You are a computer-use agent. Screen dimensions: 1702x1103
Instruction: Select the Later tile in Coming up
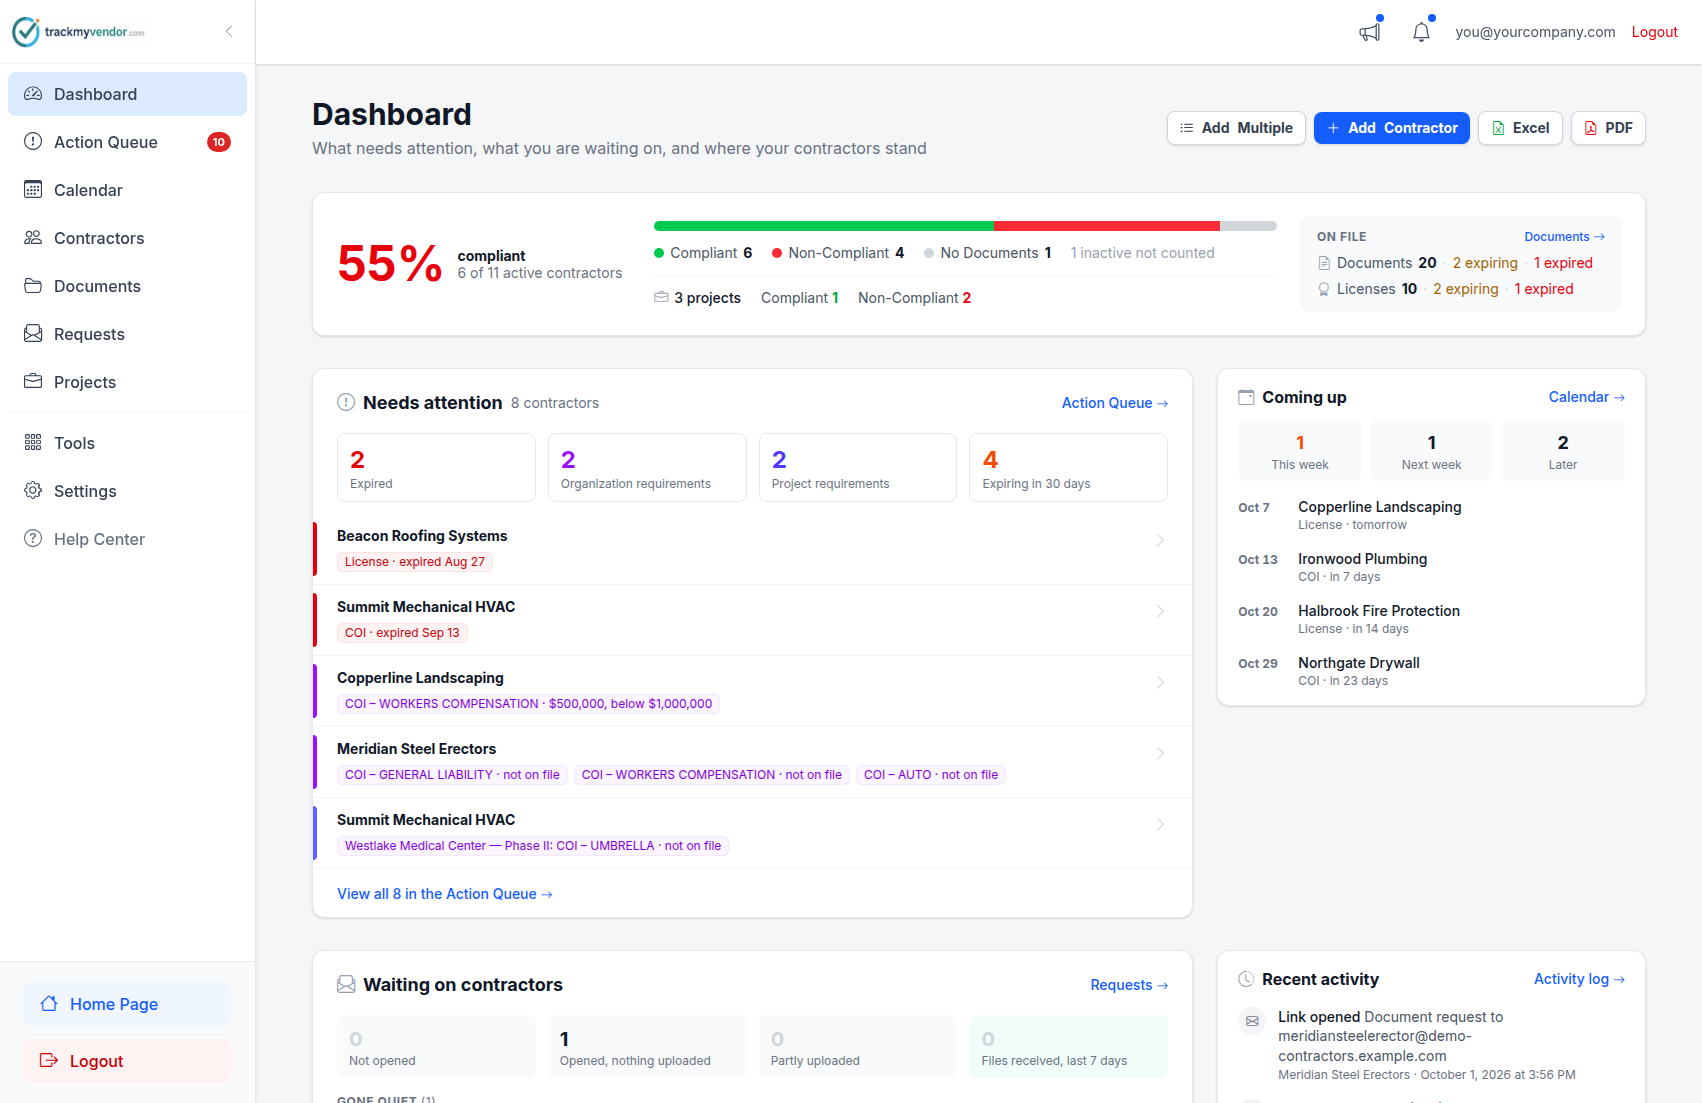(x=1563, y=451)
